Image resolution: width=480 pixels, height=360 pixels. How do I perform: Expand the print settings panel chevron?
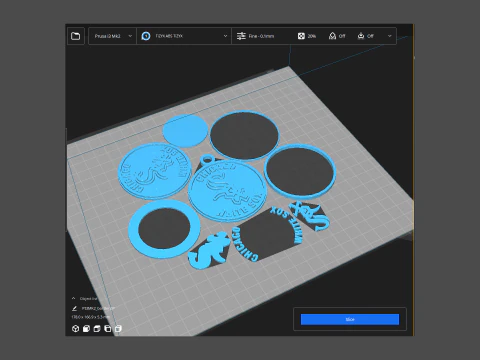[x=389, y=36]
